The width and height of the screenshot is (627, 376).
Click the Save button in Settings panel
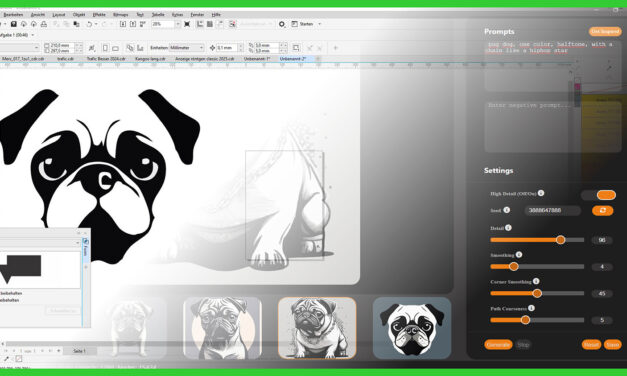[x=613, y=344]
